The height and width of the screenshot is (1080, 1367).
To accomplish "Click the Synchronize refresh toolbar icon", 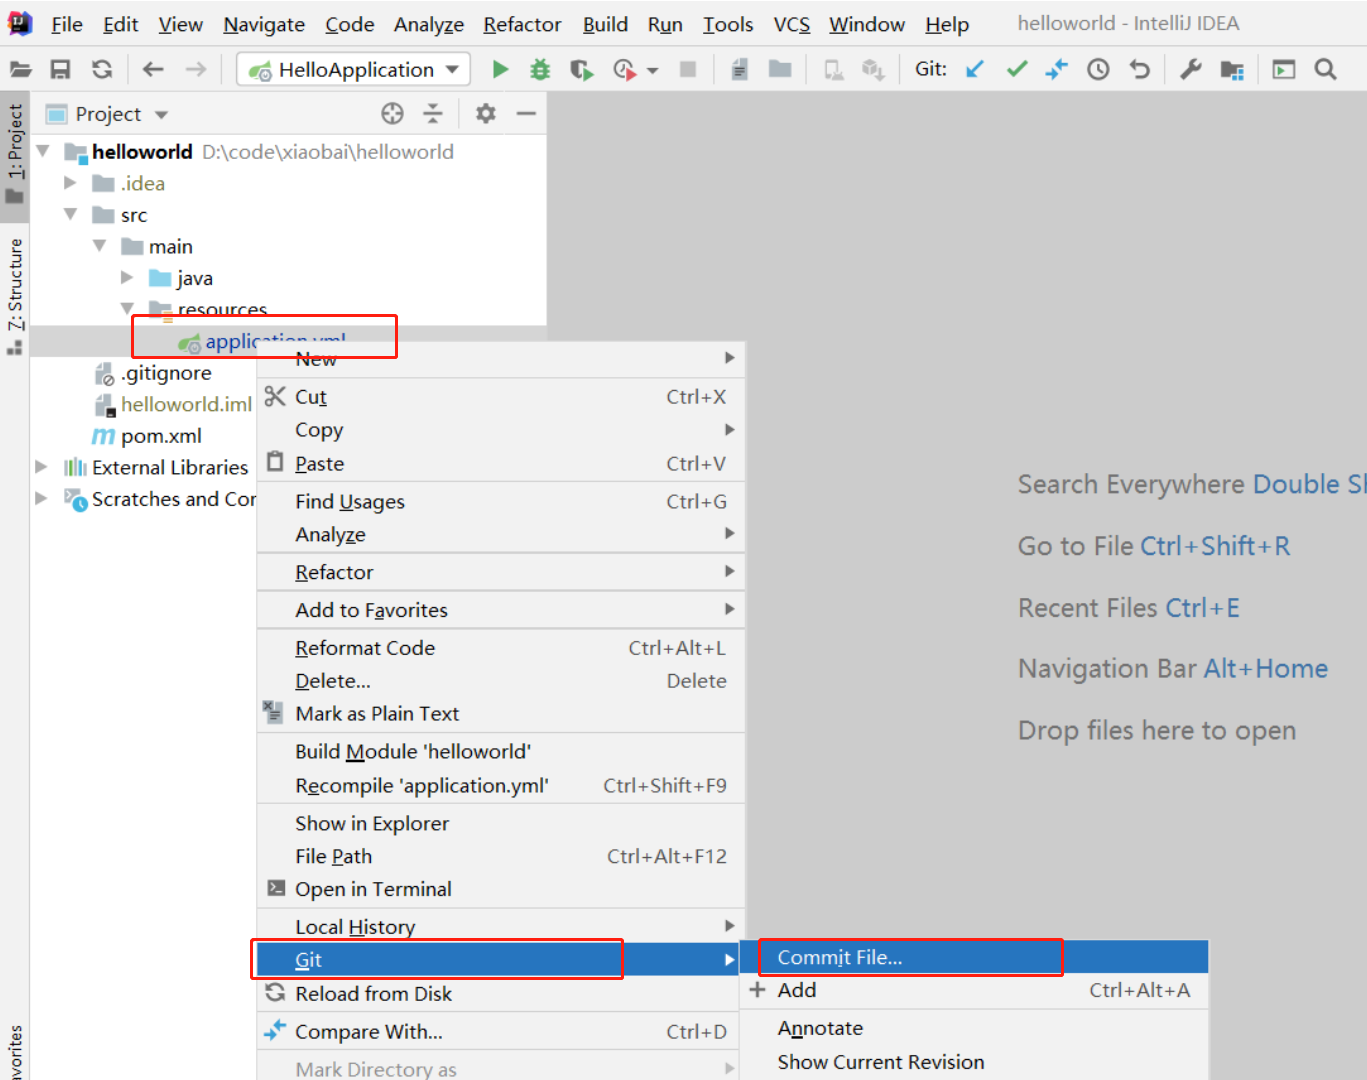I will click(x=102, y=69).
